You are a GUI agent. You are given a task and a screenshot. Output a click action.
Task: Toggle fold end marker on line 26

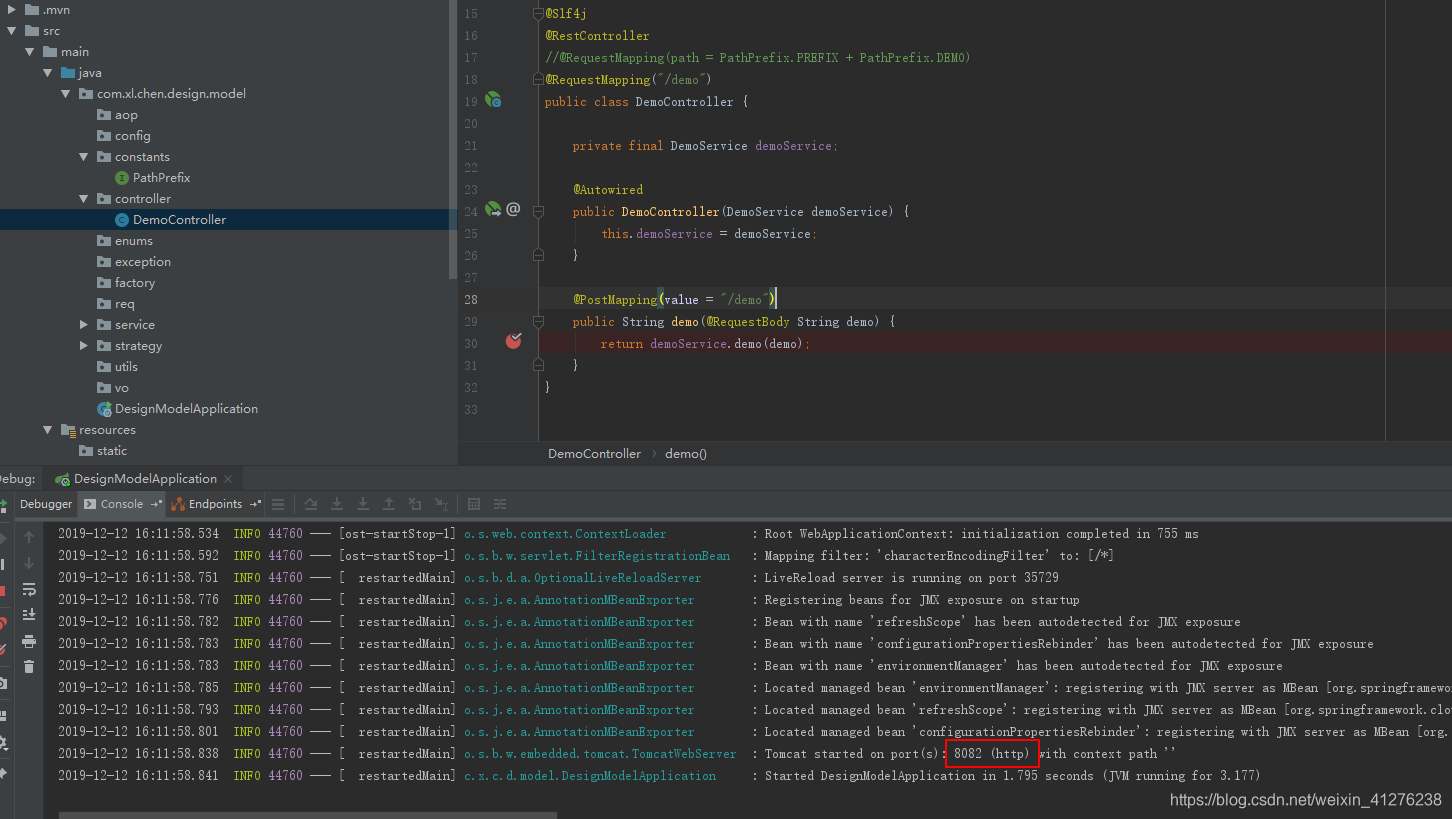538,256
